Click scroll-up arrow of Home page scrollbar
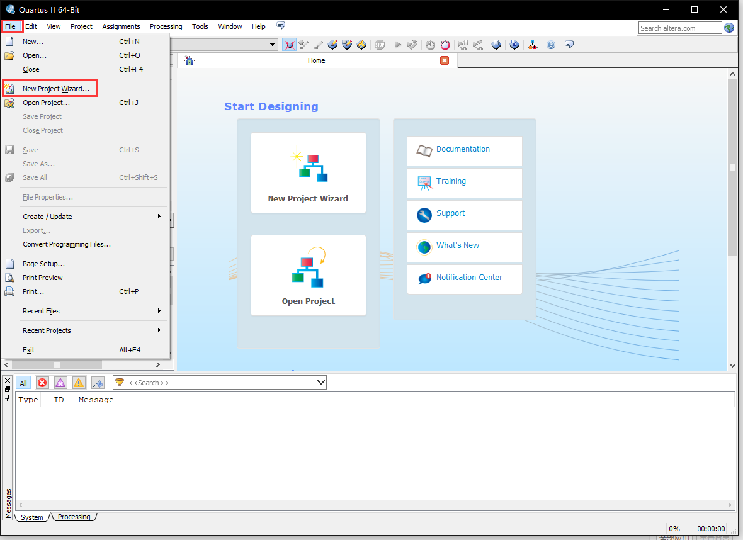743x541 pixels. [x=732, y=74]
